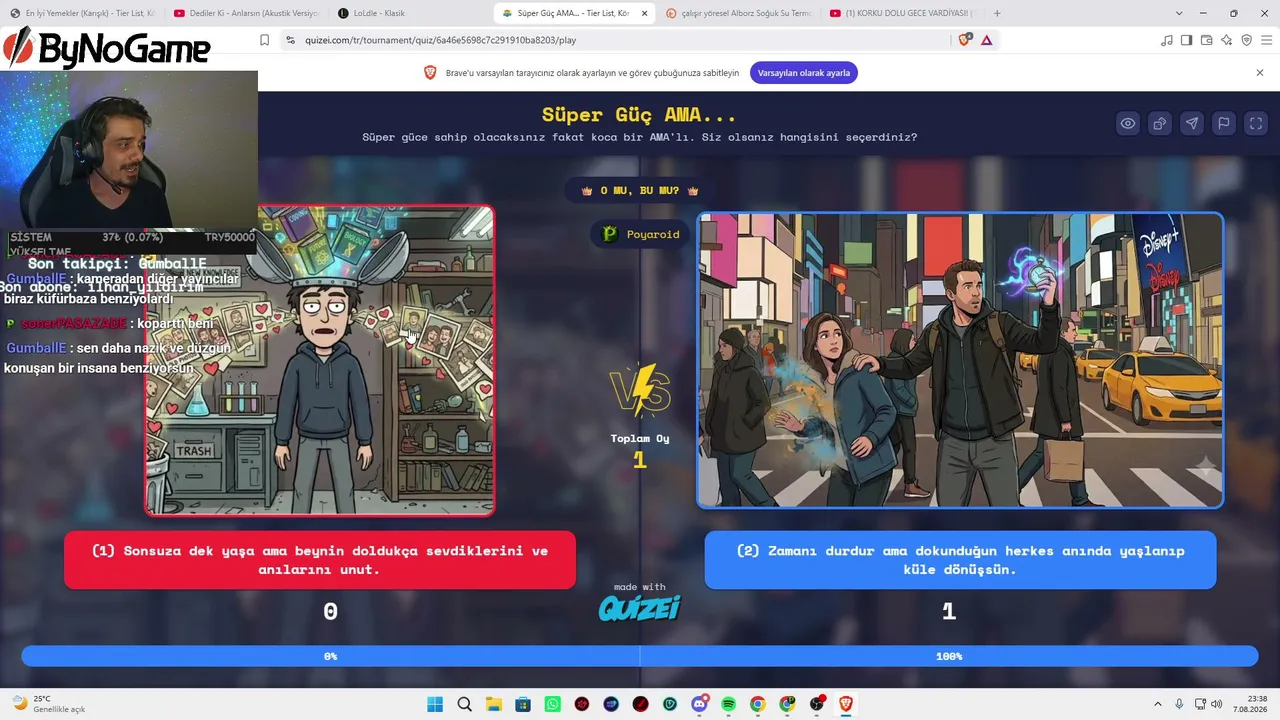Open the Brave Shields icon in the address bar
The height and width of the screenshot is (720, 1280).
tap(964, 40)
